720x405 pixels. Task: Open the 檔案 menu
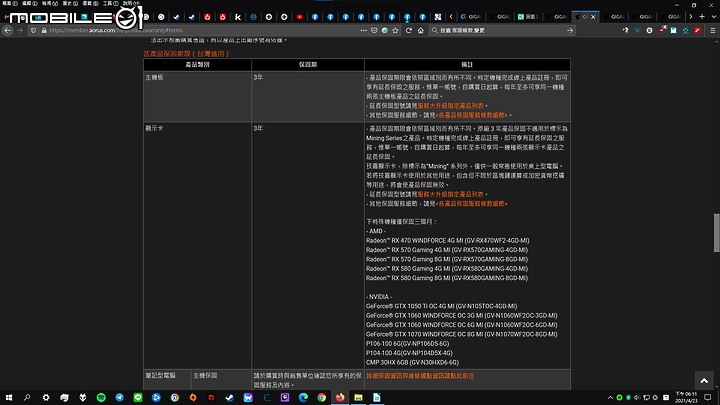tap(9, 3)
